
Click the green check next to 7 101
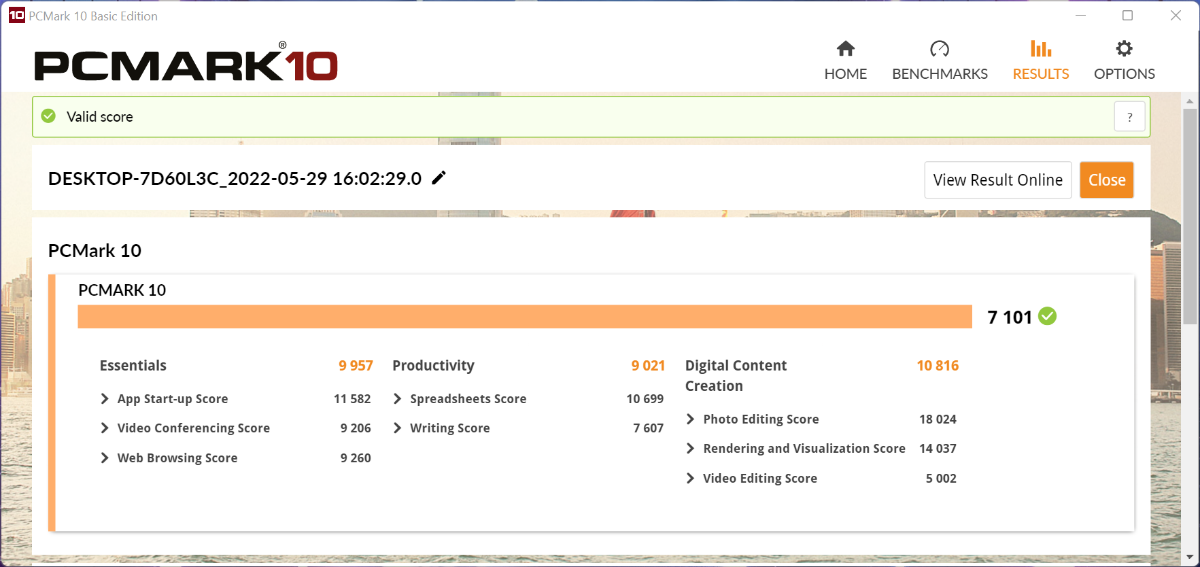1047,317
